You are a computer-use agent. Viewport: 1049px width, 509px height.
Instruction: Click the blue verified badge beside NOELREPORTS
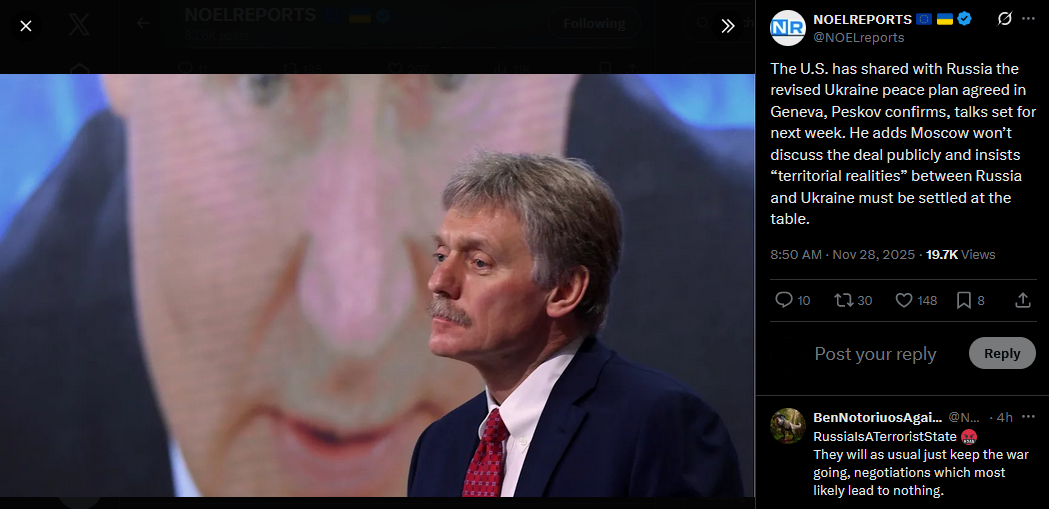point(964,19)
